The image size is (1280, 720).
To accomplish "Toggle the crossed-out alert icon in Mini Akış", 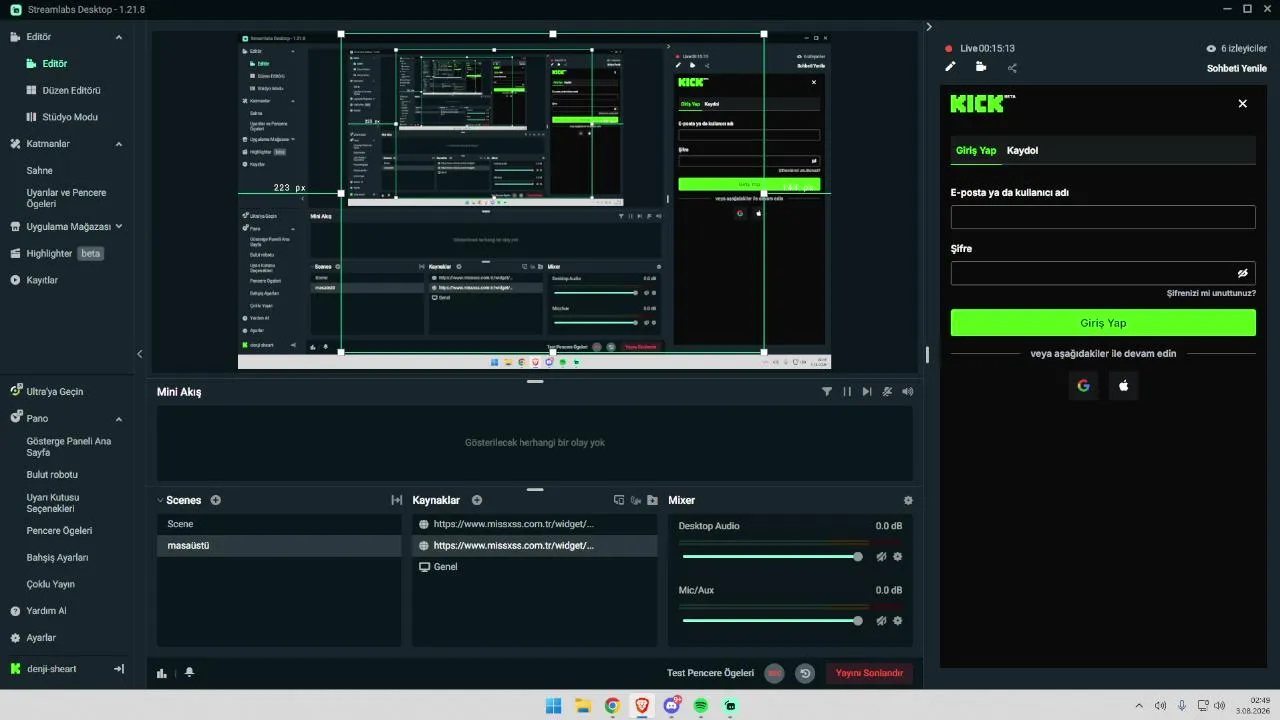I will tap(887, 392).
